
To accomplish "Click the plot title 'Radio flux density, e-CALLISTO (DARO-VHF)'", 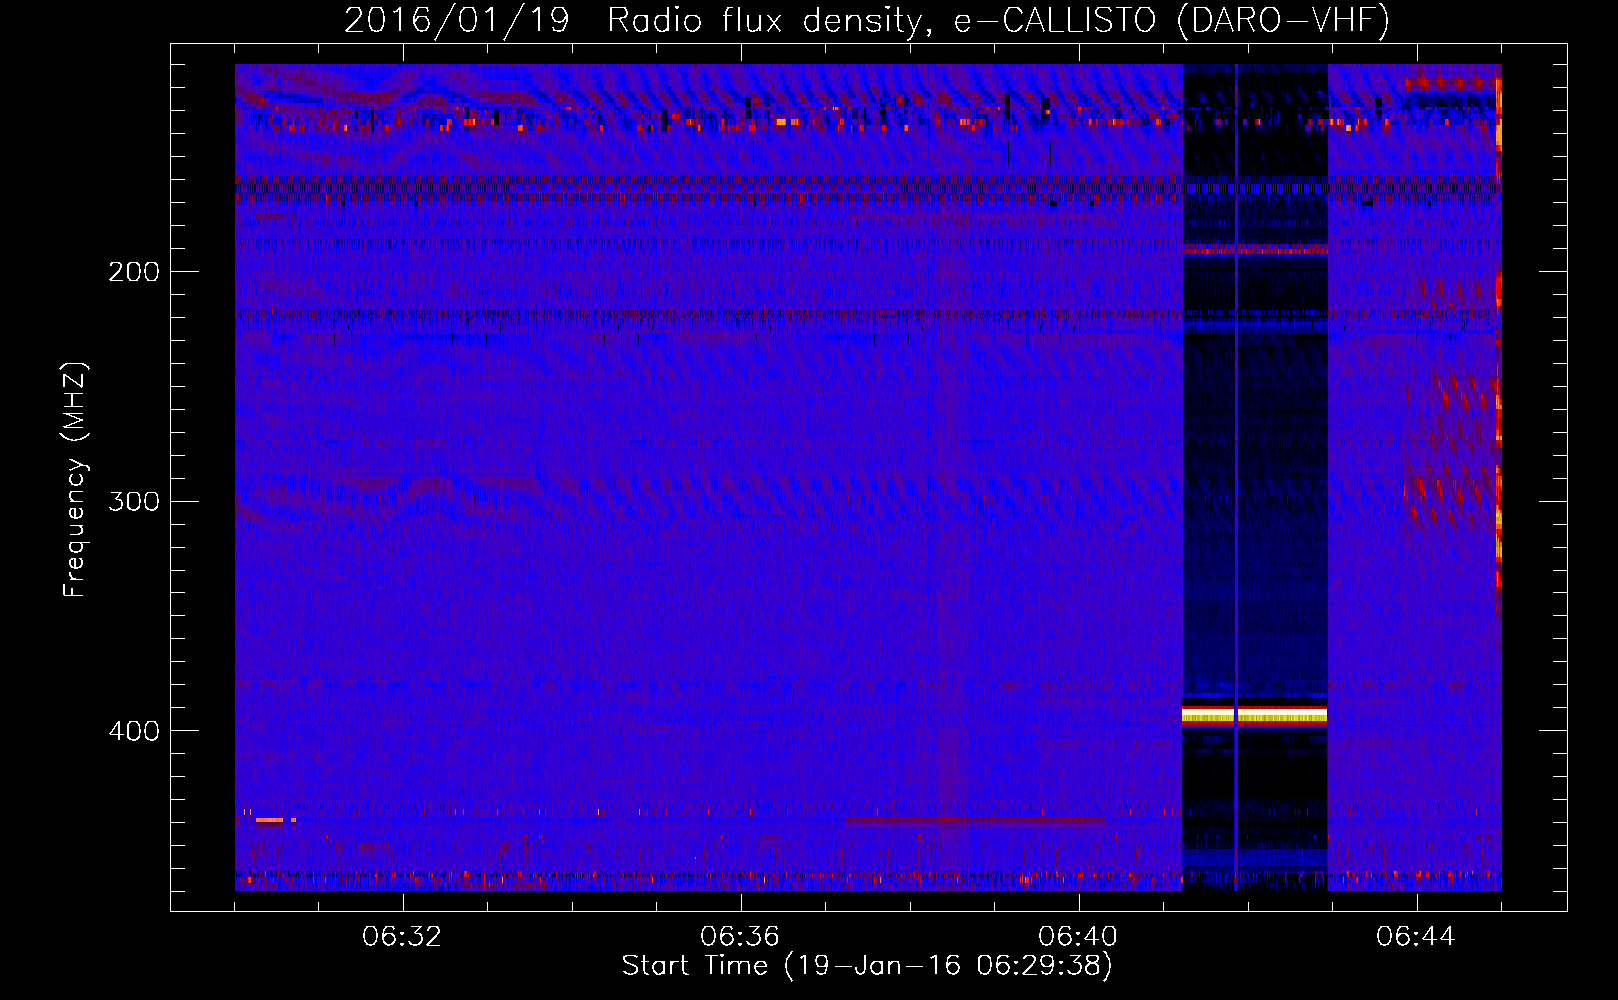I will [x=998, y=20].
